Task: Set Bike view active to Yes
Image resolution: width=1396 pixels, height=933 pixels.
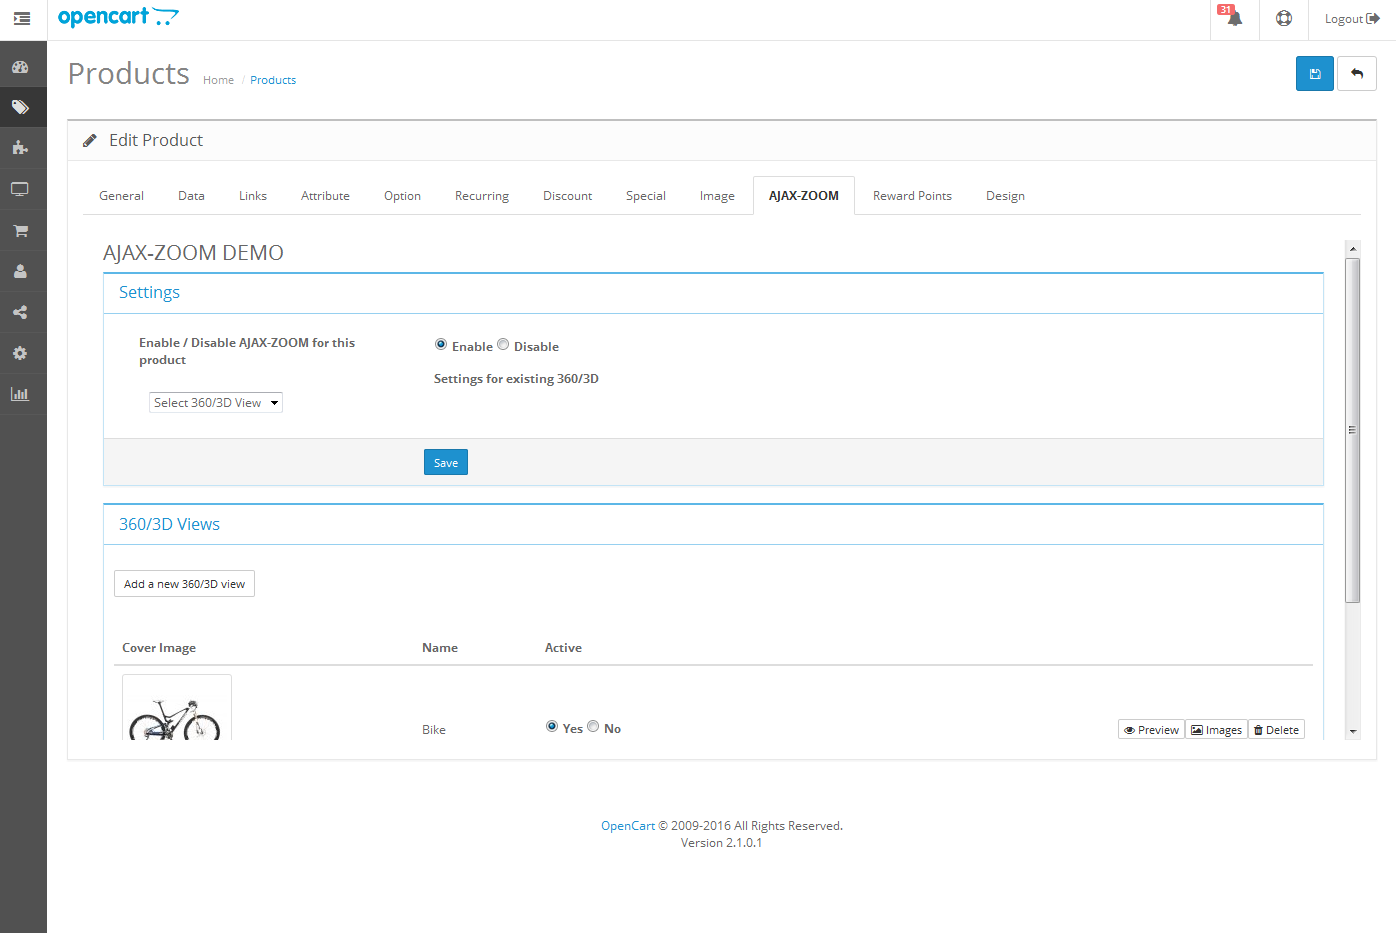Action: pyautogui.click(x=552, y=726)
